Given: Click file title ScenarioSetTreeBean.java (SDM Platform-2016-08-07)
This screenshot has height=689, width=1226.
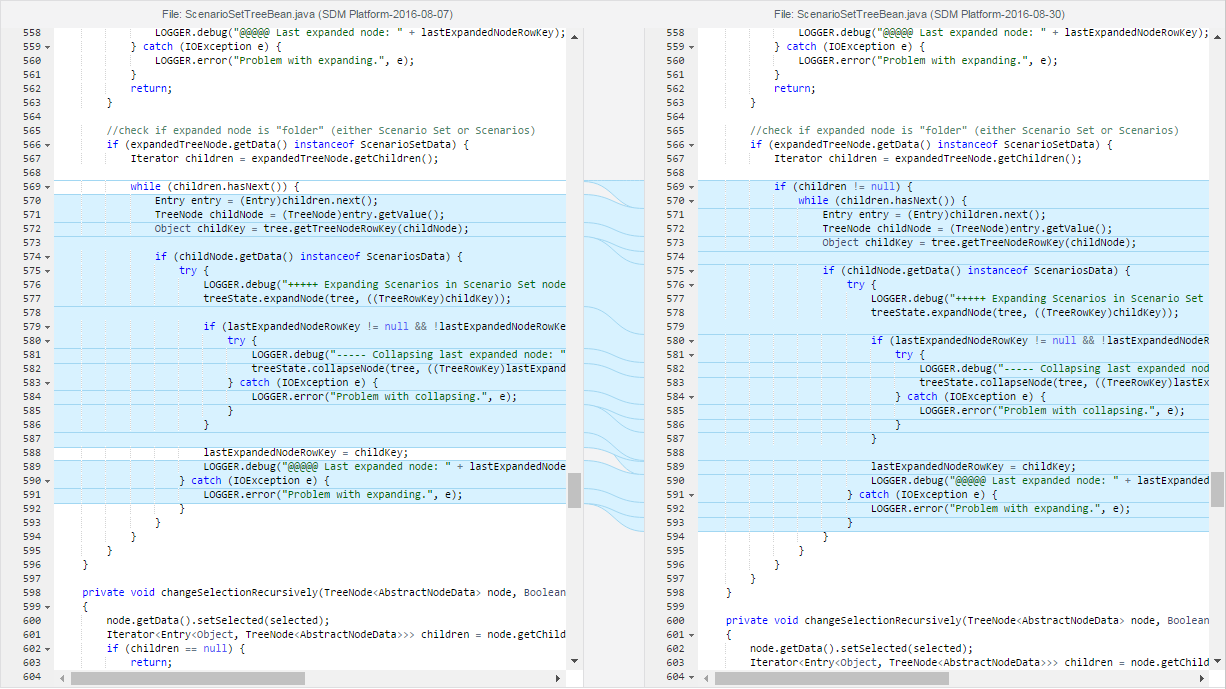Looking at the screenshot, I should coord(307,15).
